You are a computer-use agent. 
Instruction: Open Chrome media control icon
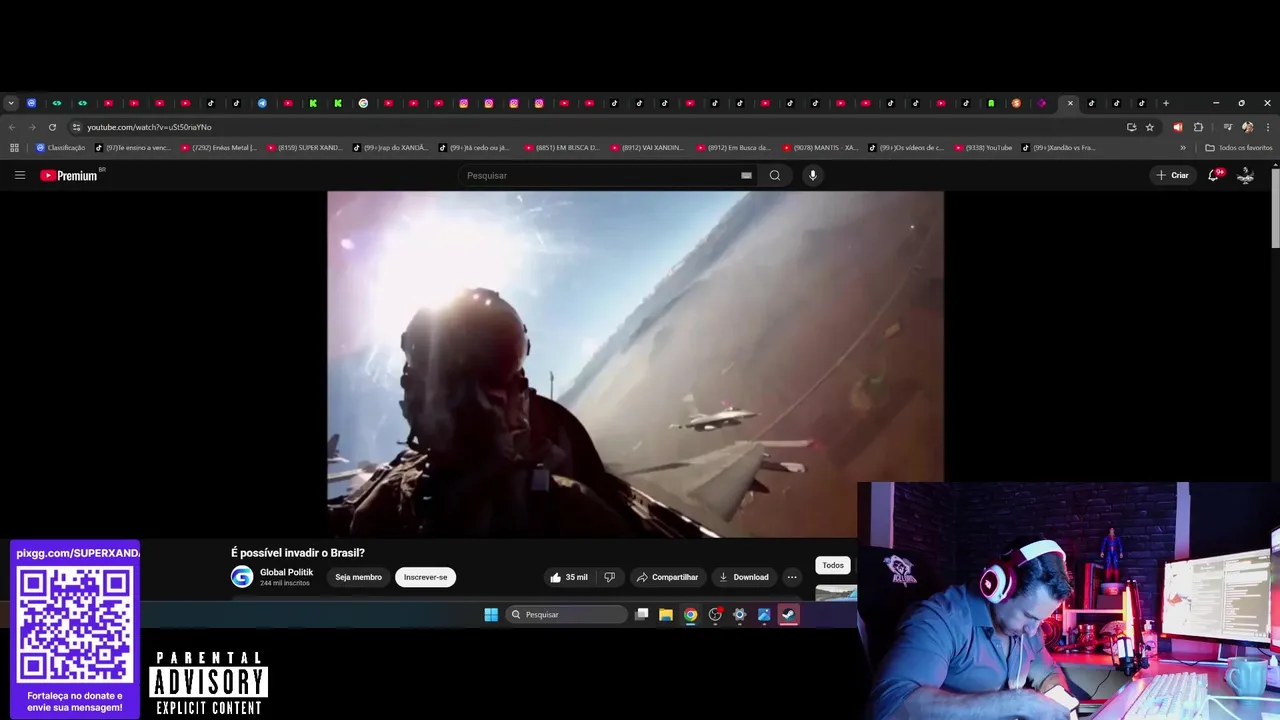[1227, 127]
